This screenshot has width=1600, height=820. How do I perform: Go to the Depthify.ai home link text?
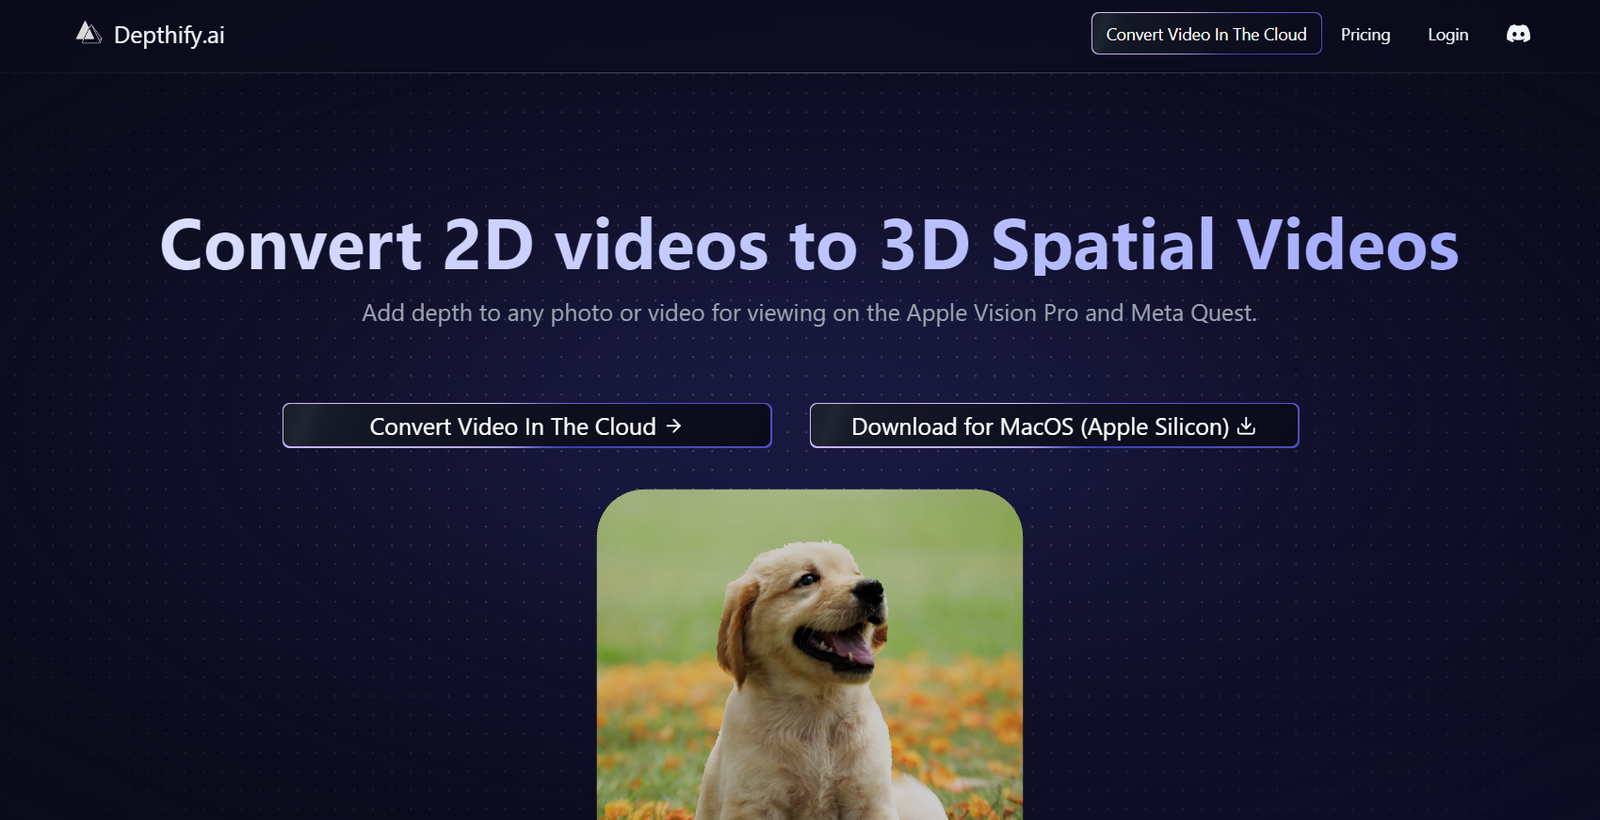tap(169, 35)
